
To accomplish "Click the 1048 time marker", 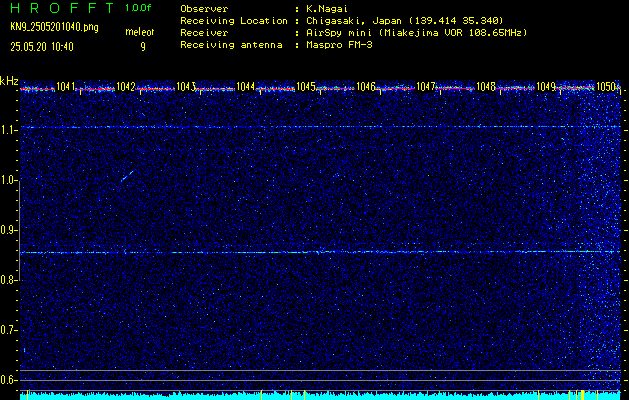I will coord(486,86).
